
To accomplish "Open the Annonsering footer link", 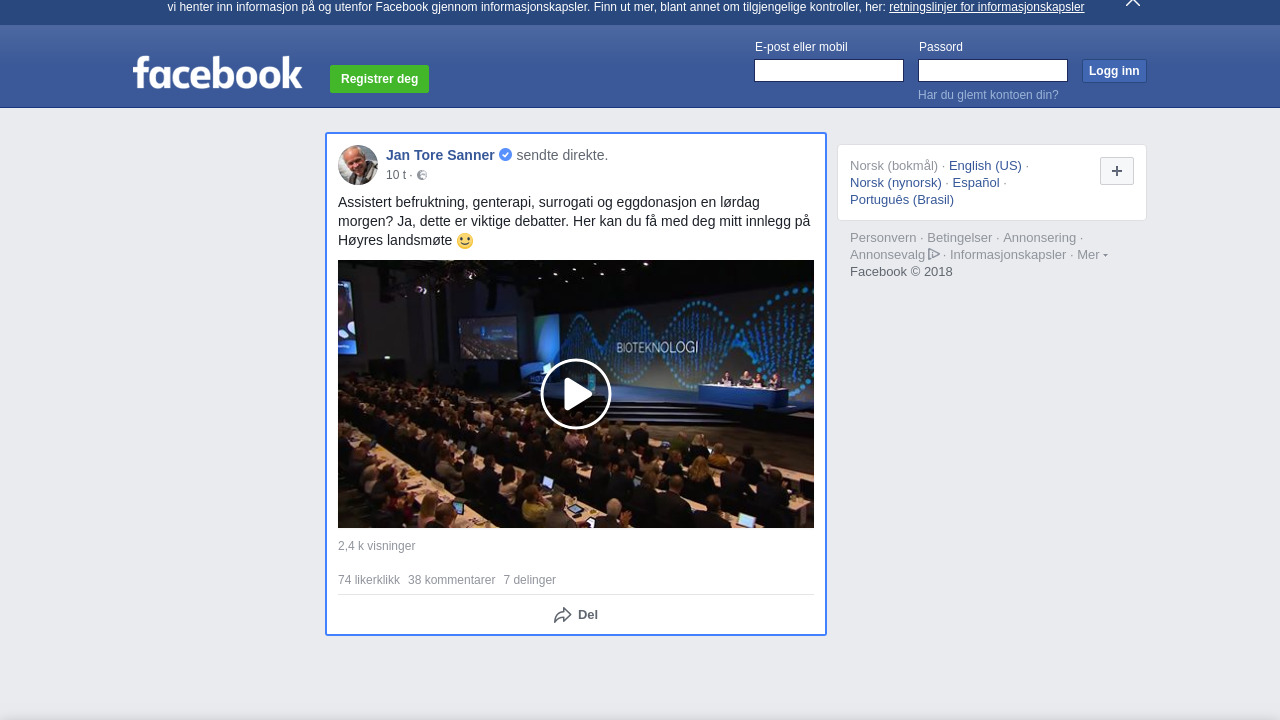I will tap(1040, 238).
